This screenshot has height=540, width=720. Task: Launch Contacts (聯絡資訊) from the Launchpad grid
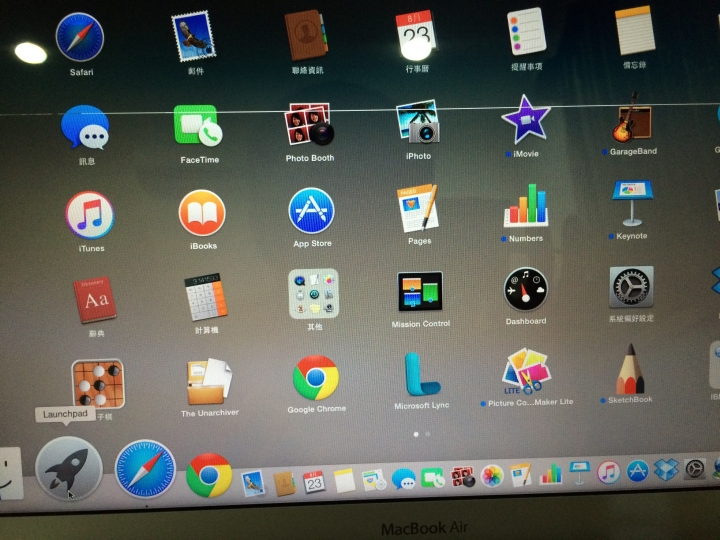[306, 35]
